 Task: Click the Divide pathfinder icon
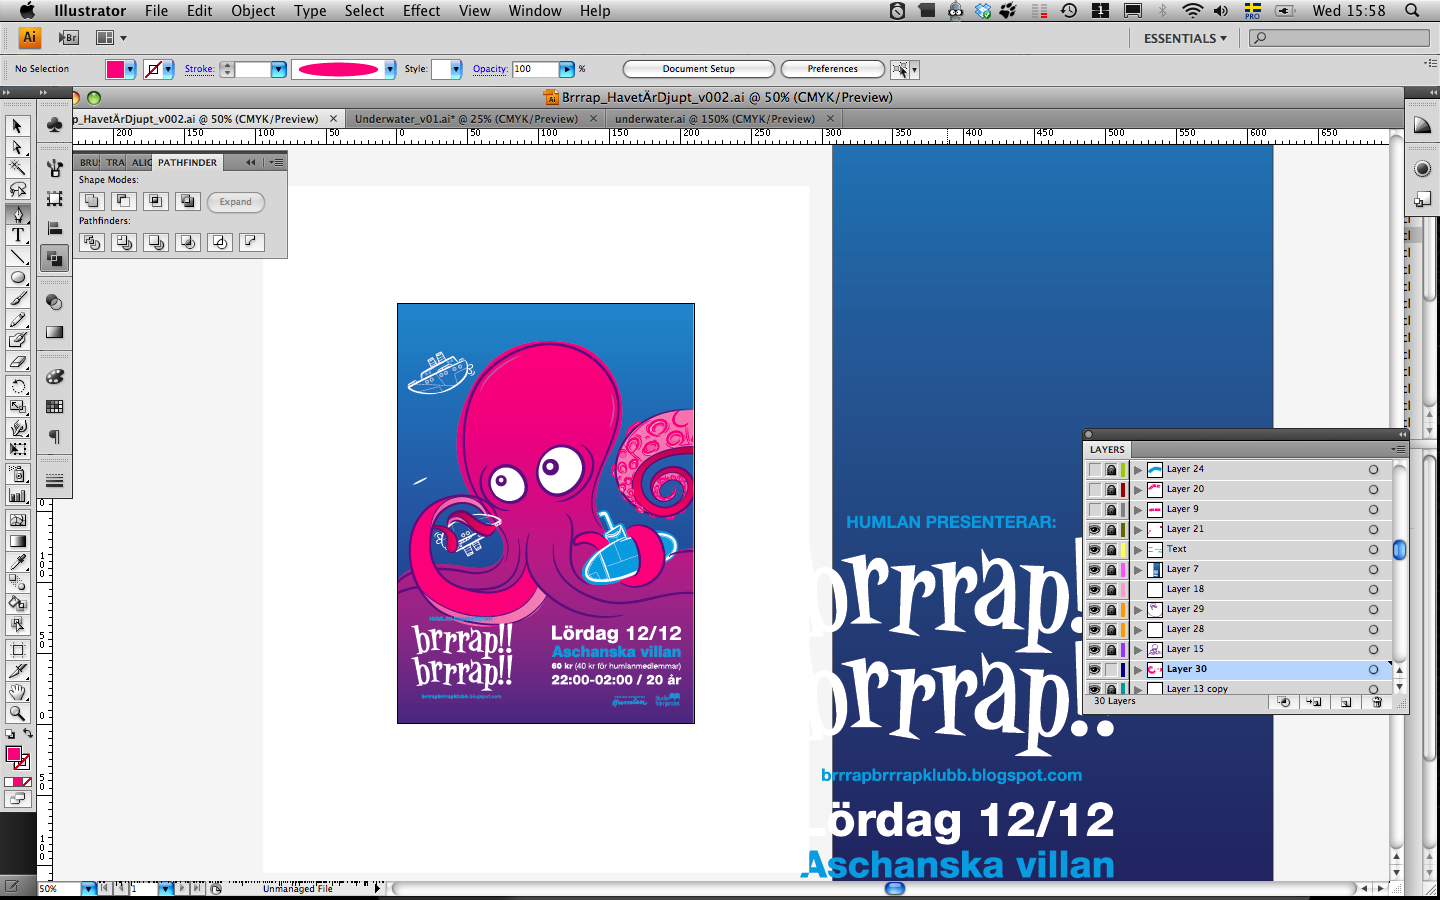tap(92, 242)
